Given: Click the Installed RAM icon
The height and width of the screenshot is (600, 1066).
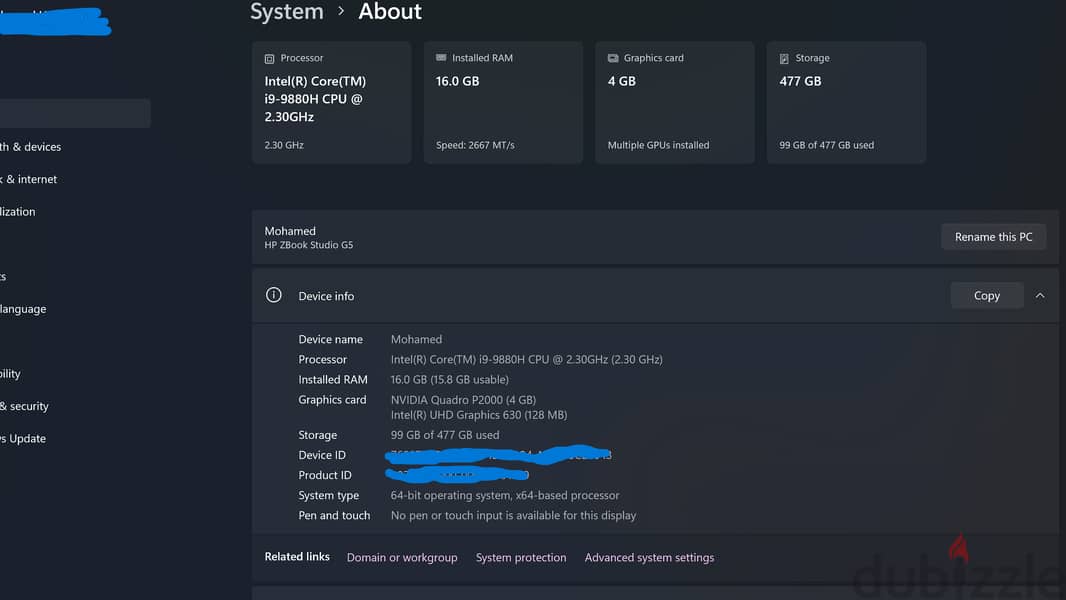Looking at the screenshot, I should (441, 58).
